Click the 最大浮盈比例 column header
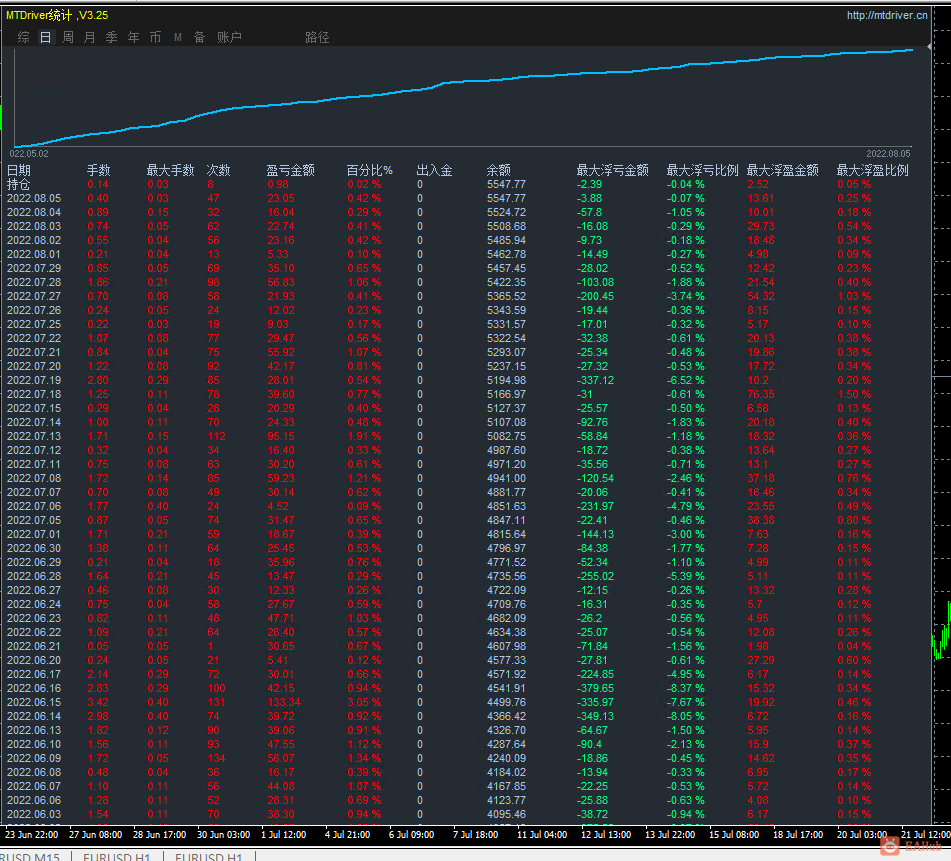This screenshot has width=951, height=861. 873,170
